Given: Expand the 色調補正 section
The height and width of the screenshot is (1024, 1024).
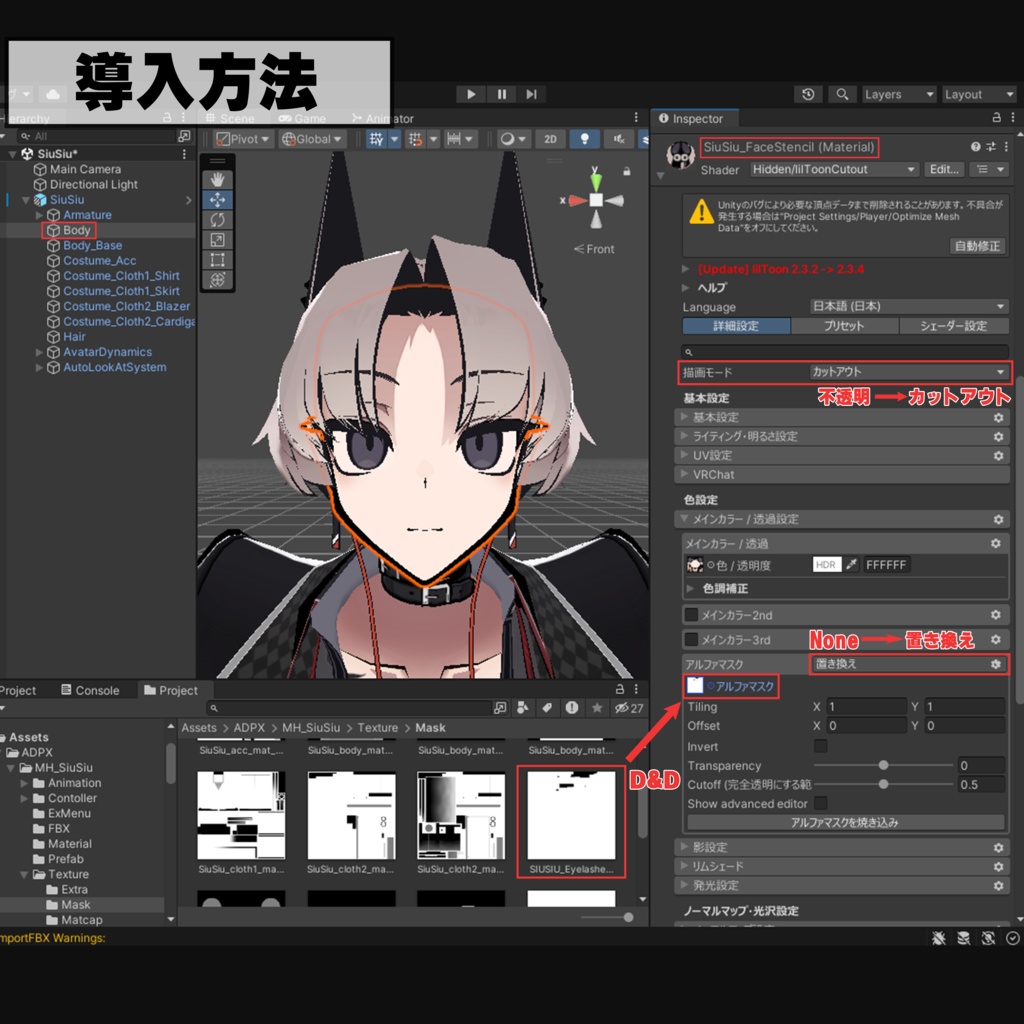Looking at the screenshot, I should [x=690, y=588].
